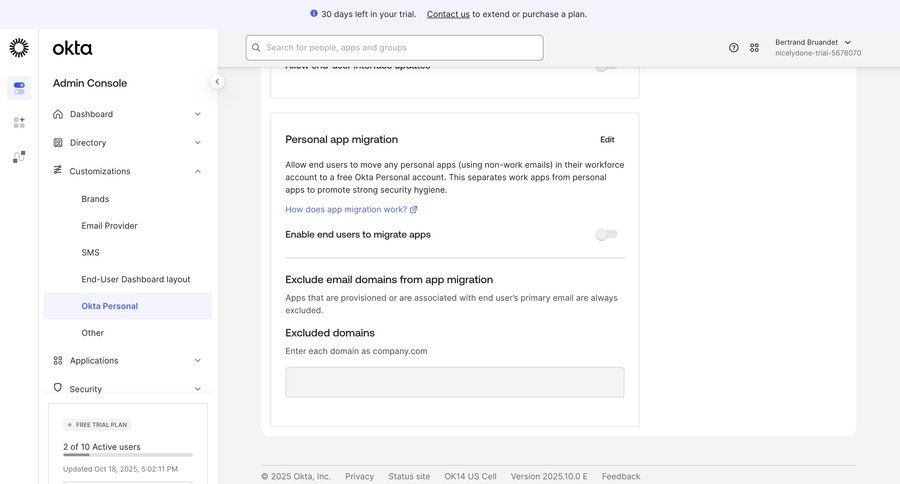Click the search magnifier icon
The image size is (900, 484).
pyautogui.click(x=256, y=48)
